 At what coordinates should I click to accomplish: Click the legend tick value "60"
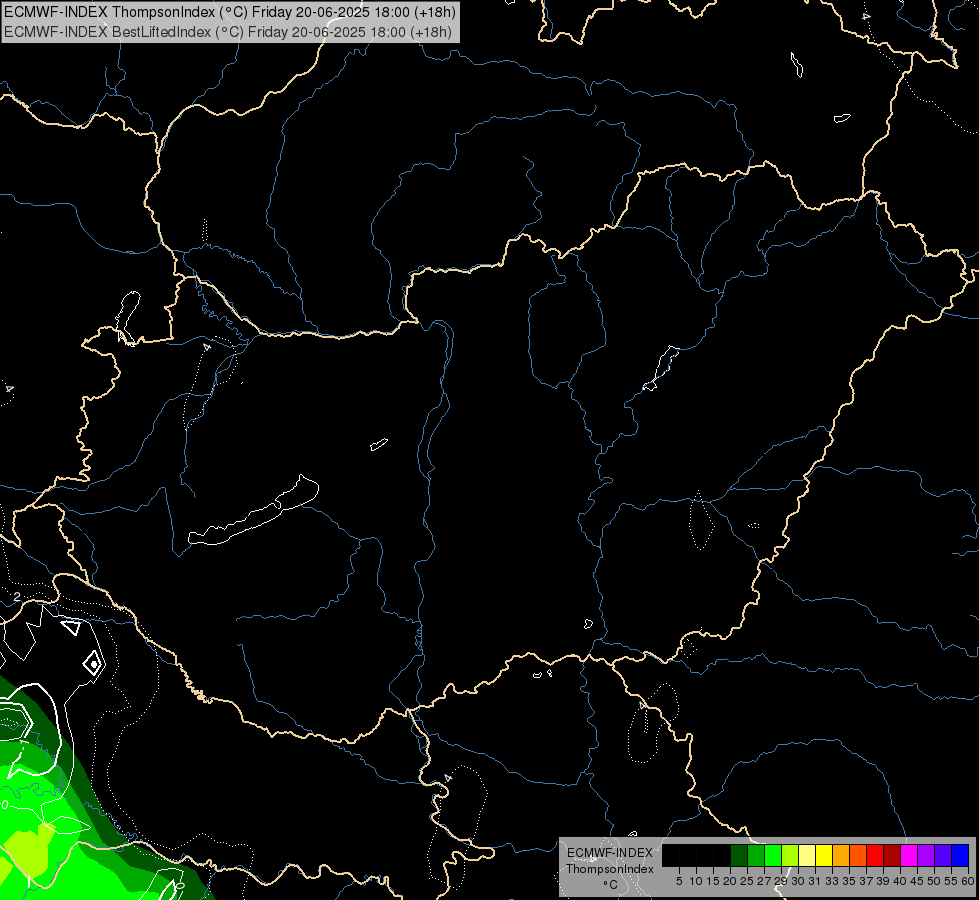pos(968,881)
